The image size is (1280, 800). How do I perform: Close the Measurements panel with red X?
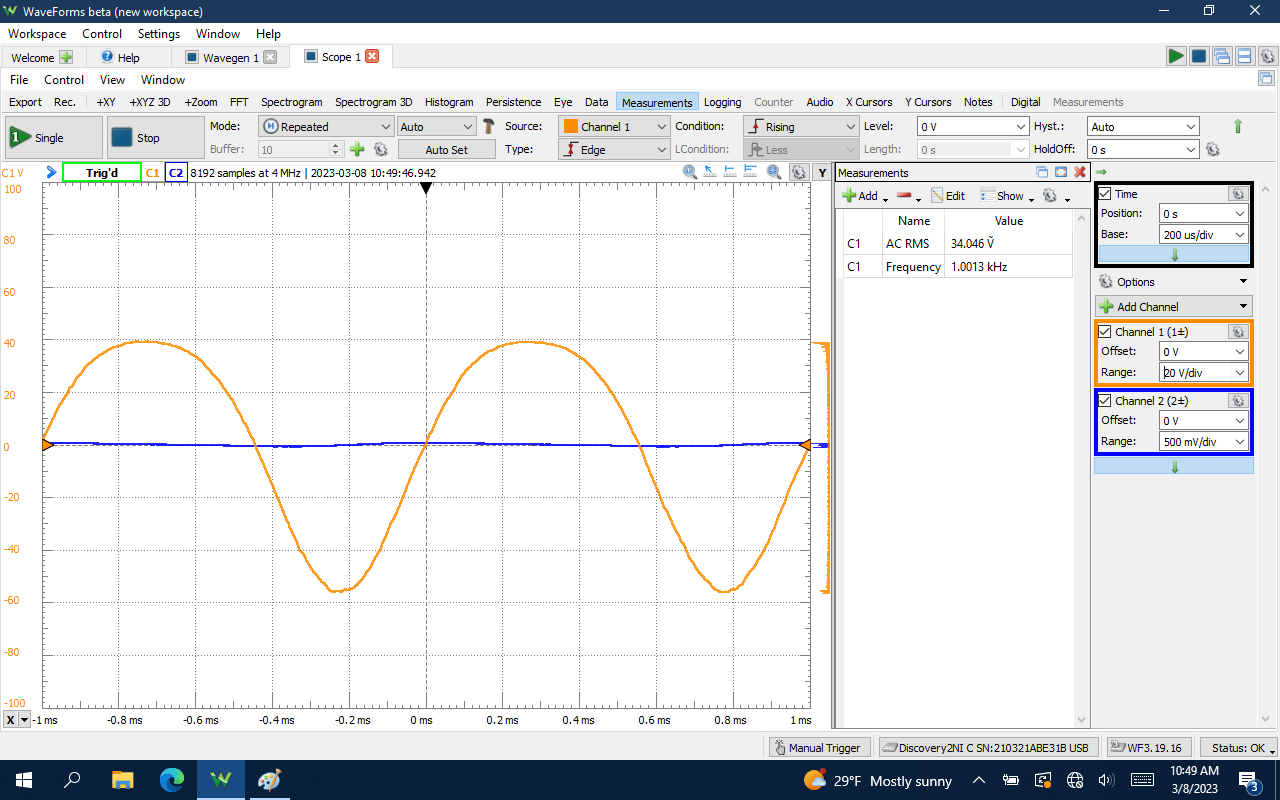coord(1080,172)
